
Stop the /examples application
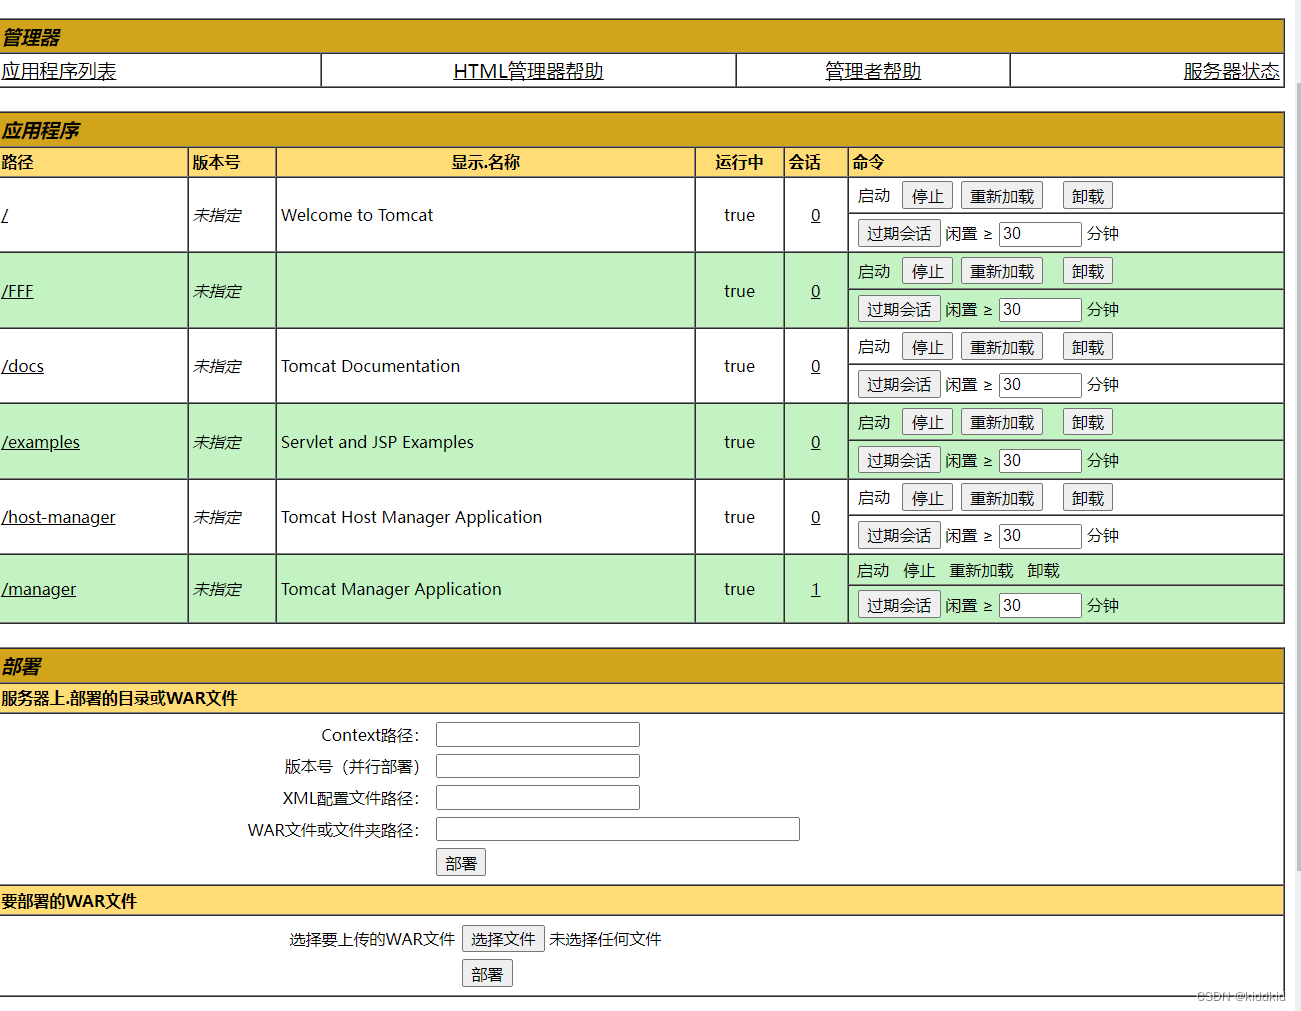click(x=927, y=422)
